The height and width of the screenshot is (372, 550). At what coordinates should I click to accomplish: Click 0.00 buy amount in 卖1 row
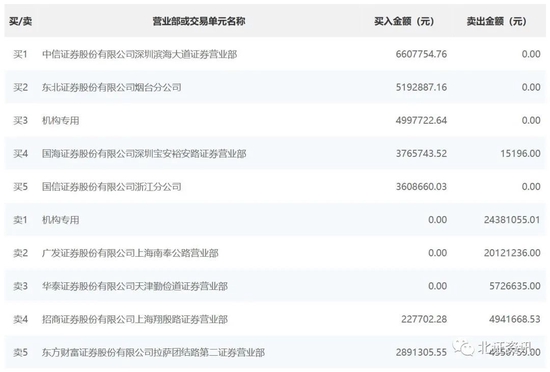point(437,220)
